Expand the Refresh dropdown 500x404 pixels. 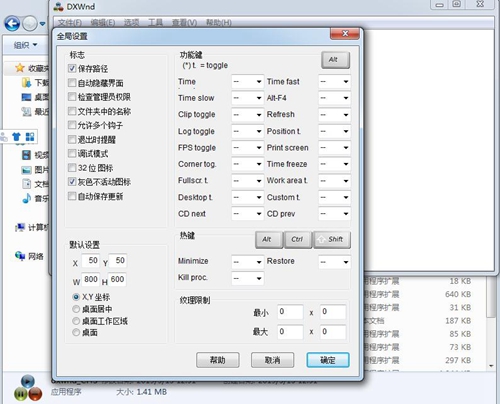(x=334, y=115)
